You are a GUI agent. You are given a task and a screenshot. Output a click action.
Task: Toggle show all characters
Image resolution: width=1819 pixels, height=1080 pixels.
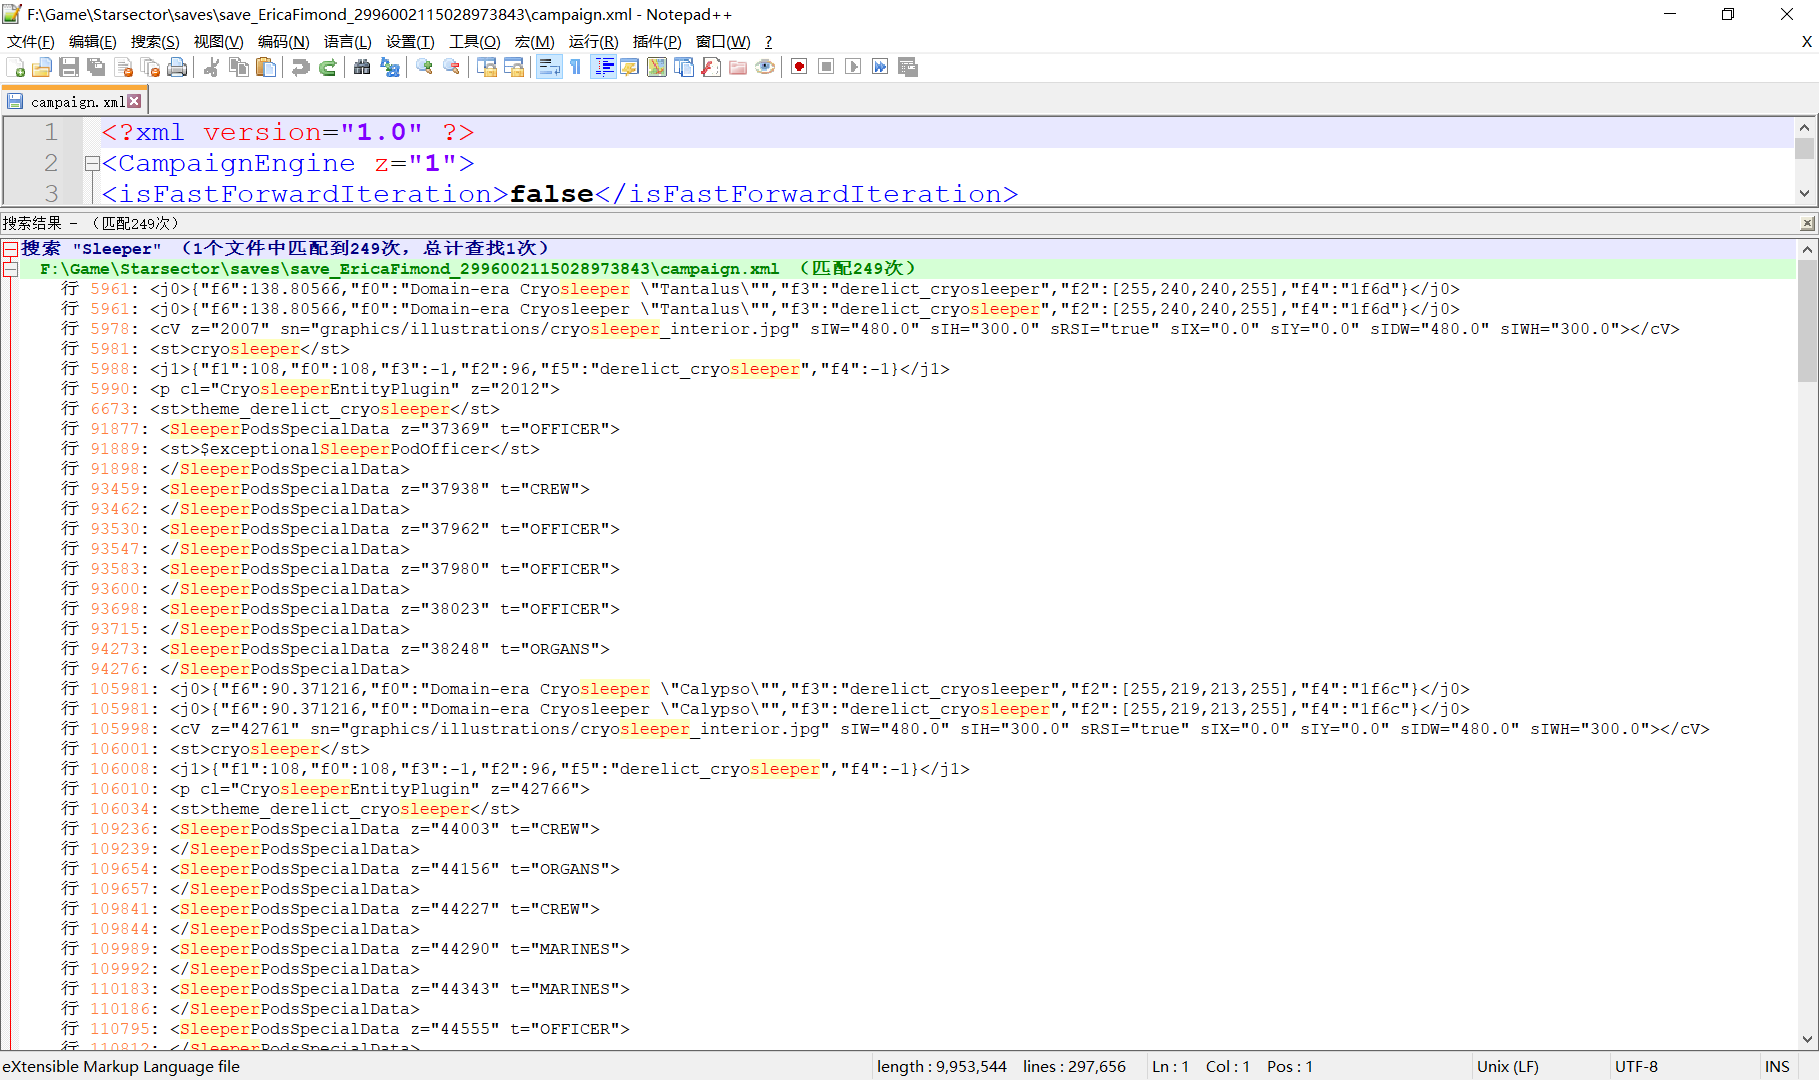click(576, 67)
